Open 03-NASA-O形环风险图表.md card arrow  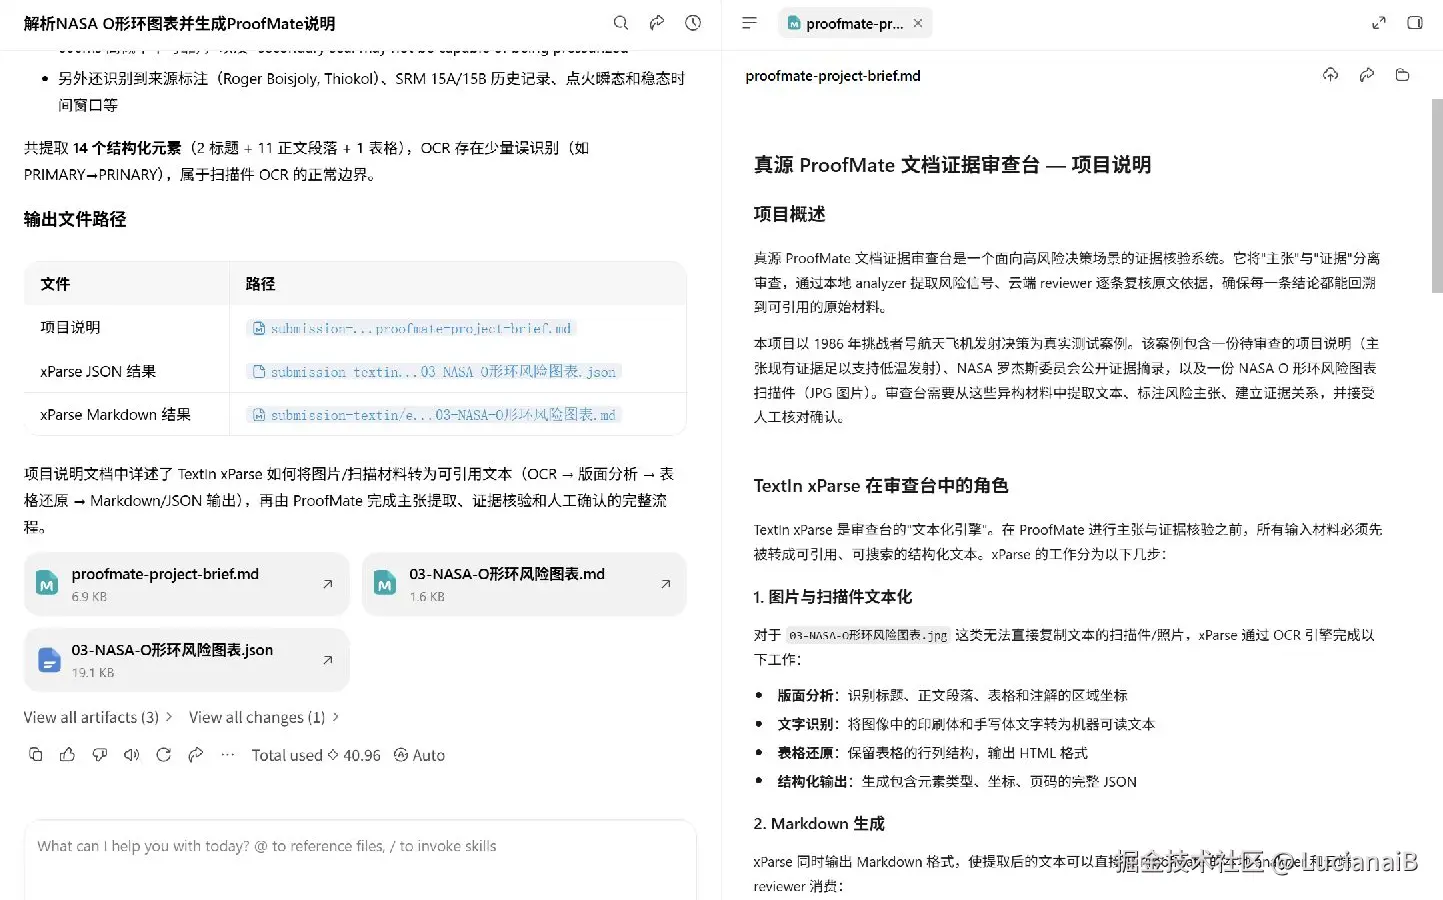pyautogui.click(x=666, y=584)
